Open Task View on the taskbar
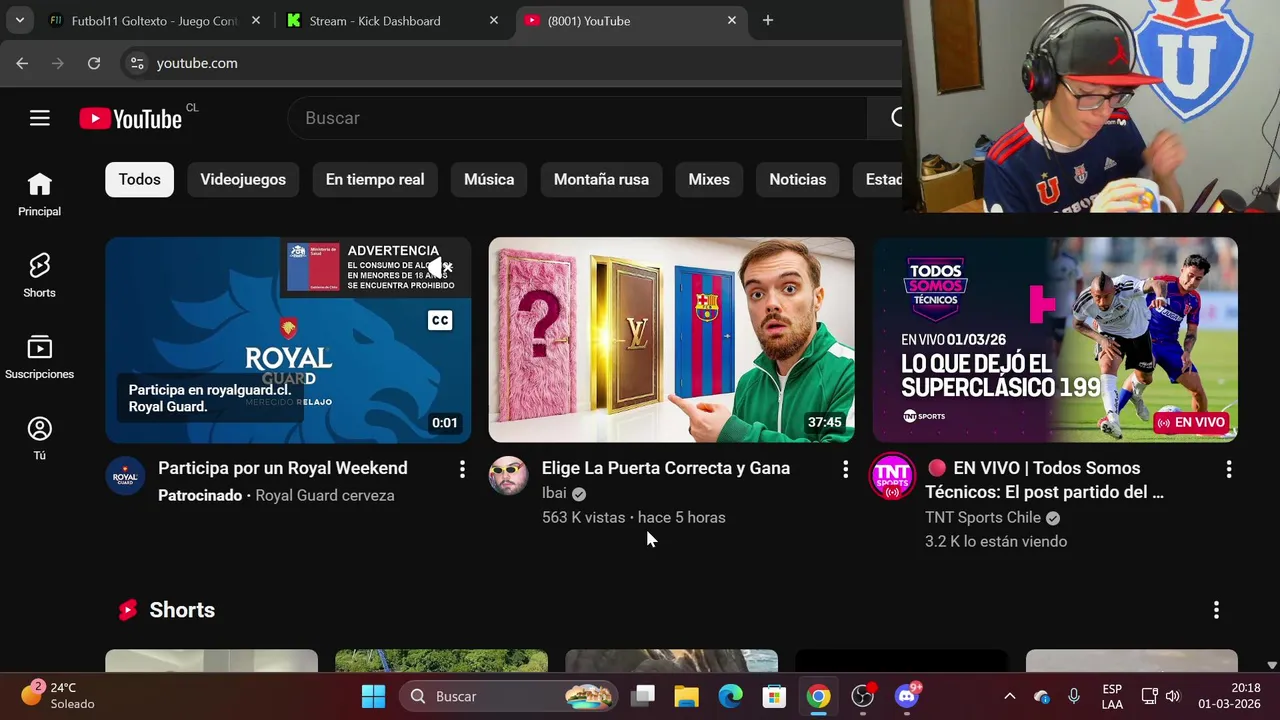 [x=643, y=696]
